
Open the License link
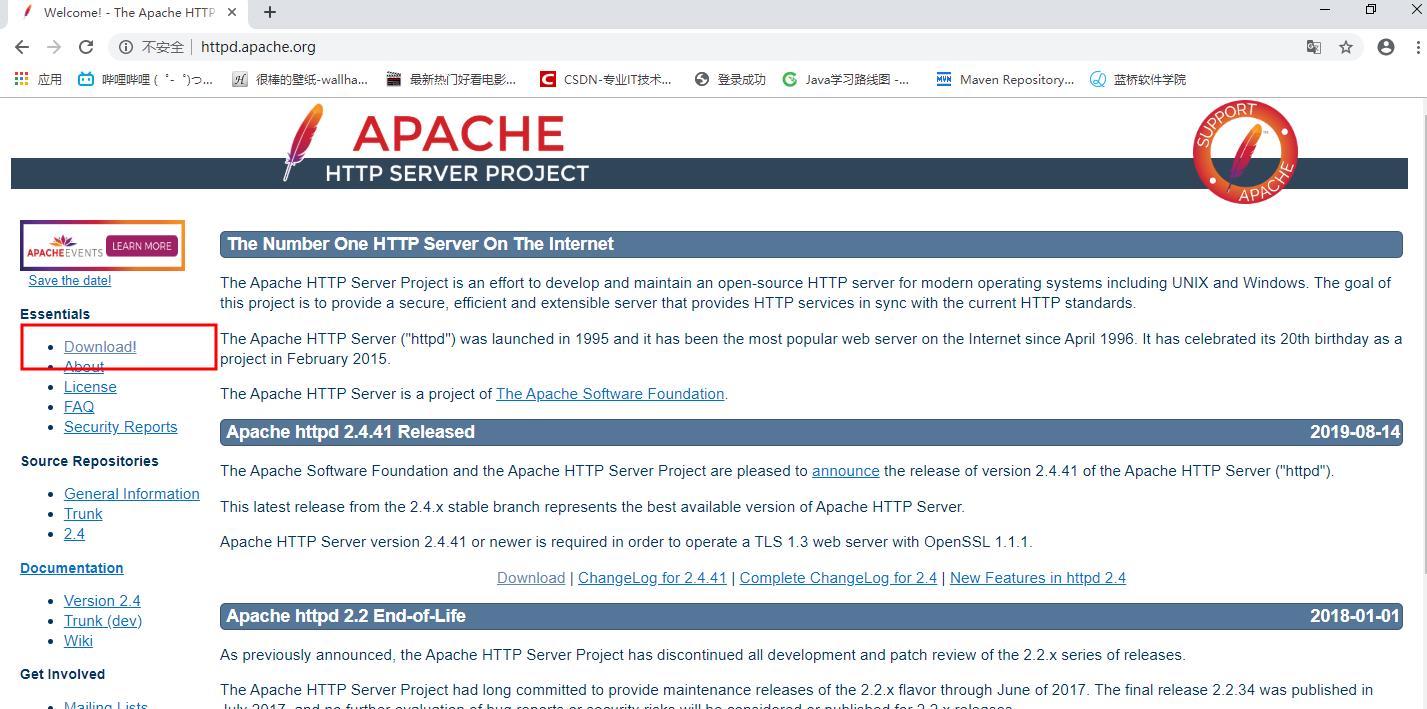[x=90, y=387]
